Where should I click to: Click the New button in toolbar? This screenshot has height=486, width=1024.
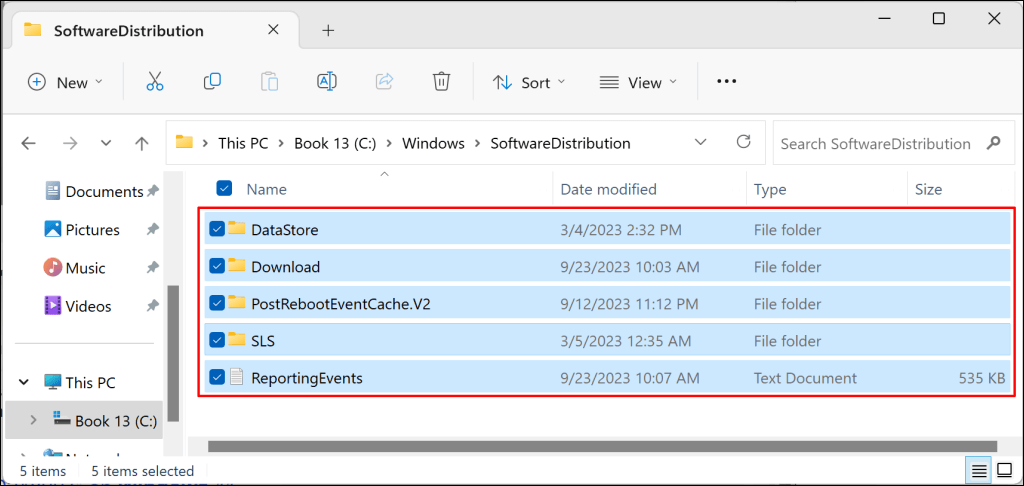tap(65, 82)
